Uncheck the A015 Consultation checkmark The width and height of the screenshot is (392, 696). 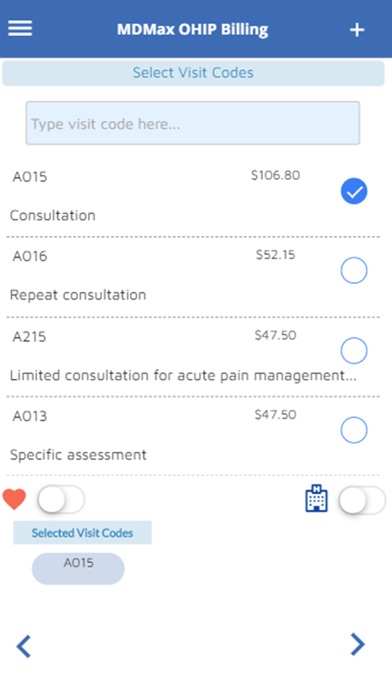354,191
